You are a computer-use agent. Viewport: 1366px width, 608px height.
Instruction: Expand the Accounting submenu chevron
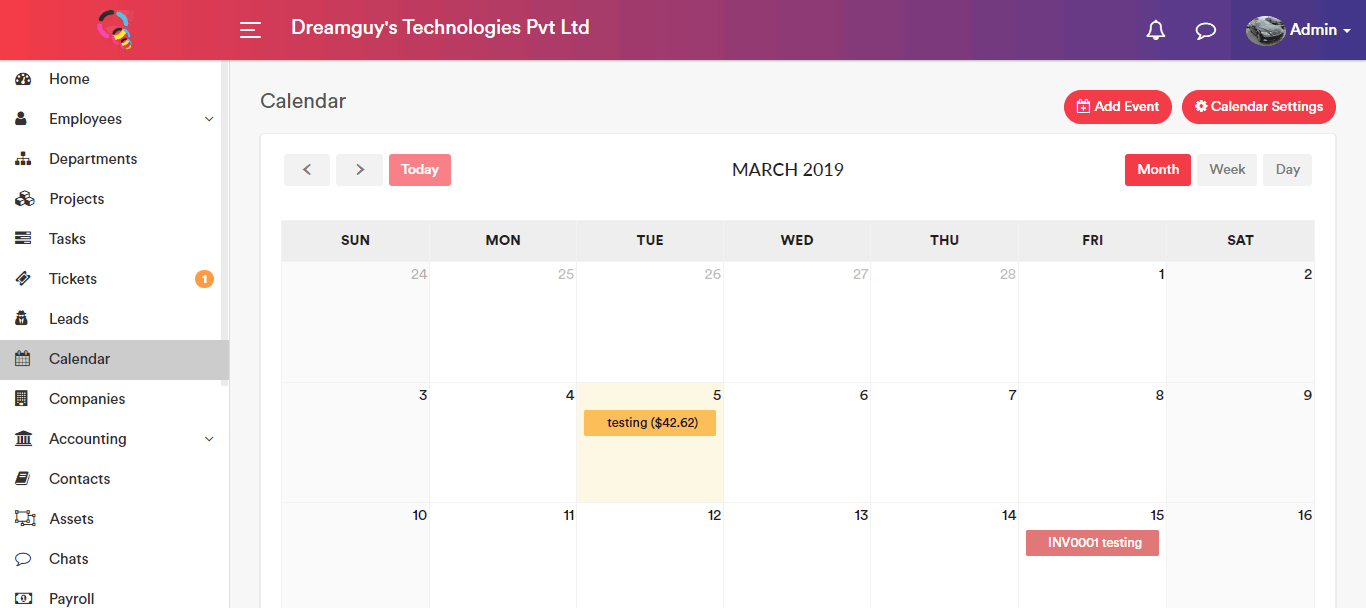(x=209, y=439)
